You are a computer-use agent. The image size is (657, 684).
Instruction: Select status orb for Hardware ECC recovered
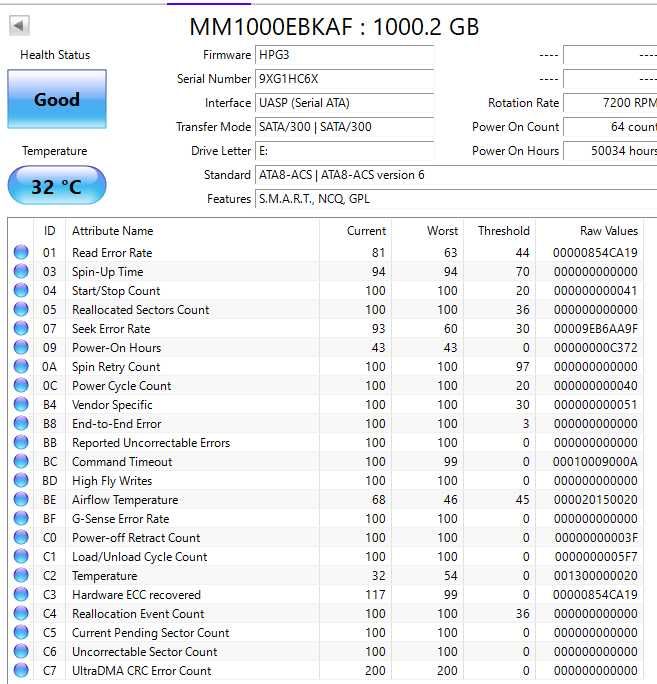point(21,594)
